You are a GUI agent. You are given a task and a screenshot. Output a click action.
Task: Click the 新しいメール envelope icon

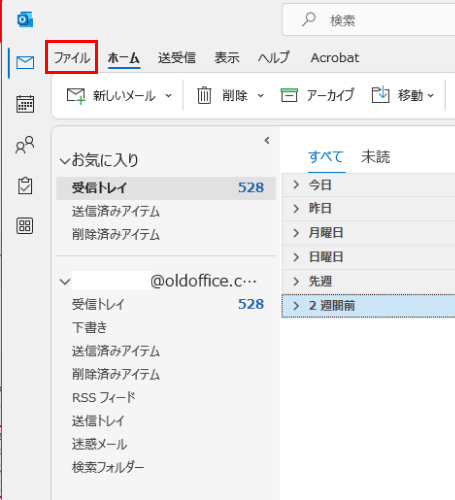click(x=76, y=96)
